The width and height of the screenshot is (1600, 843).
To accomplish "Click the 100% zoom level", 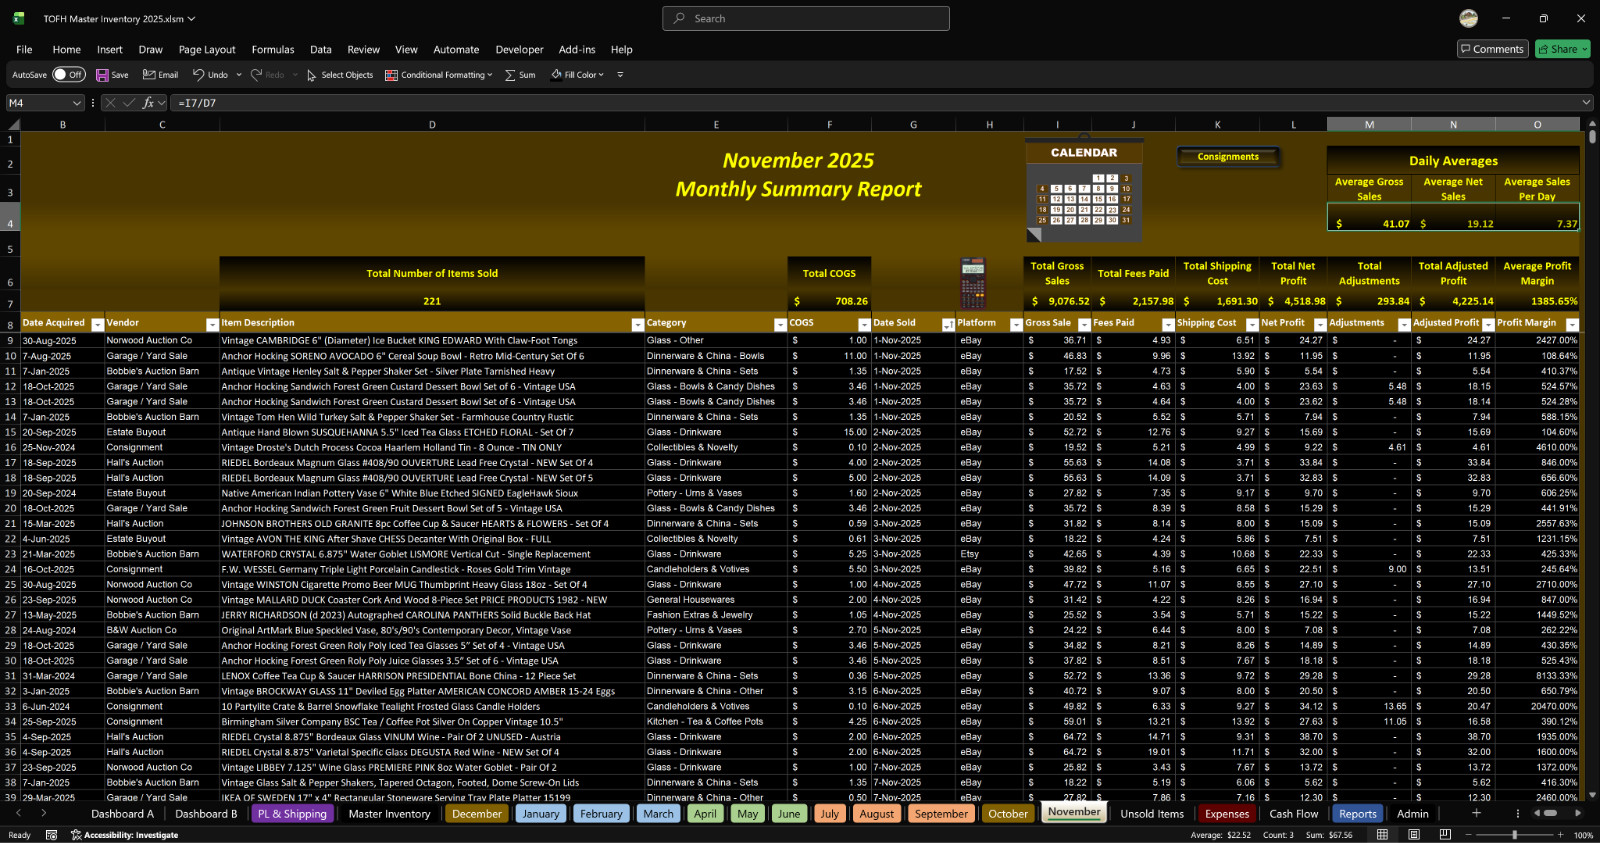I will [1583, 835].
